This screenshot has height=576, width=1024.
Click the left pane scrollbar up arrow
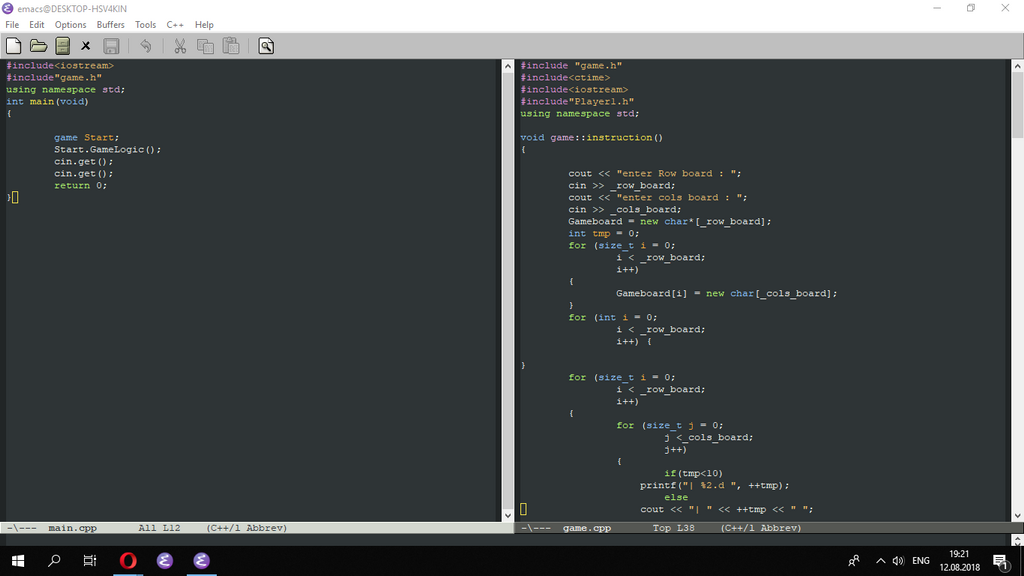[508, 66]
